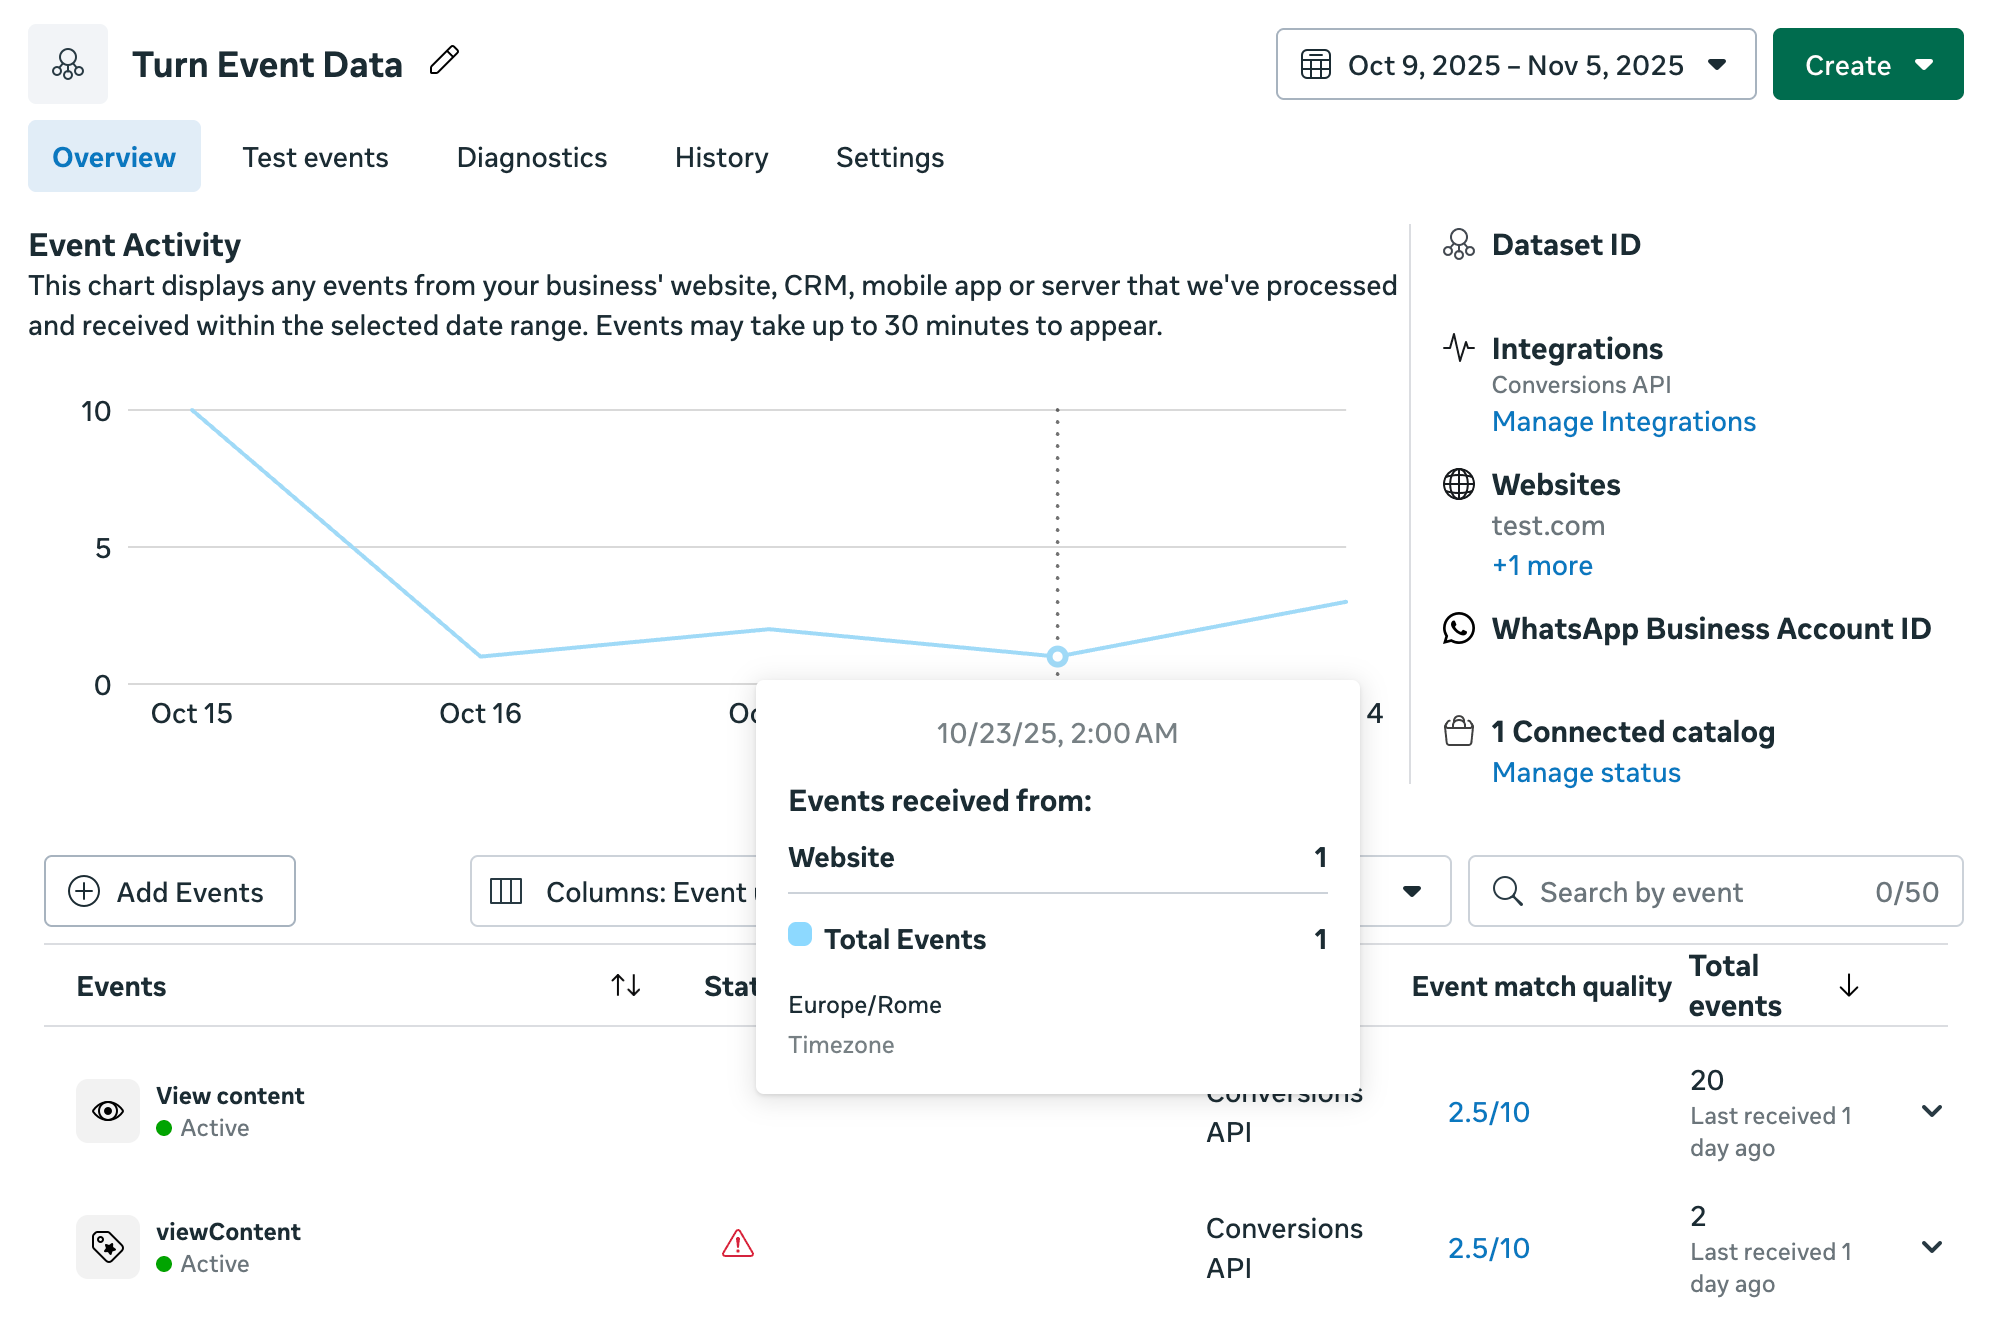Click the eye icon for View content
This screenshot has height=1336, width=1994.
108,1110
